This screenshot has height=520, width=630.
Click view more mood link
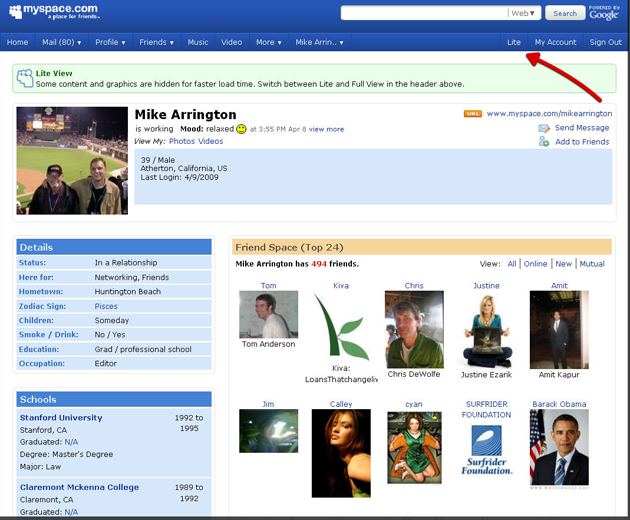[326, 129]
